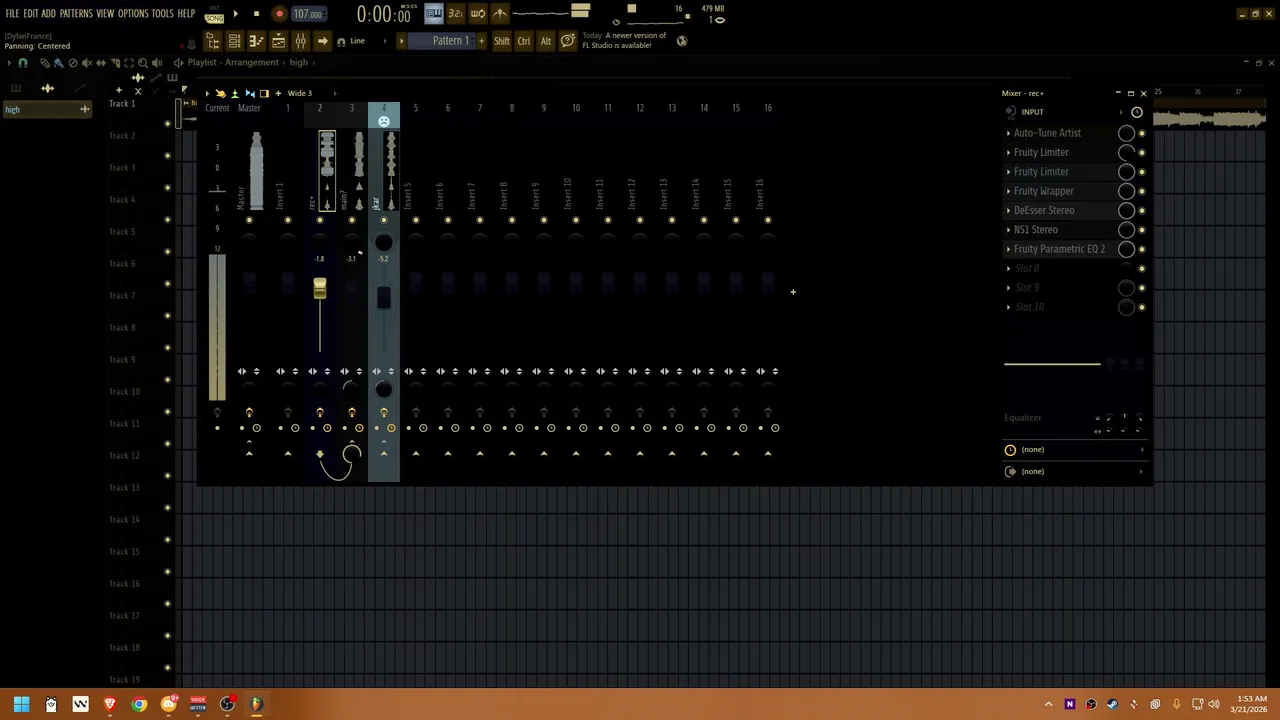Screen dimensions: 1280x720
Task: Add new pattern with plus button
Action: [481, 41]
